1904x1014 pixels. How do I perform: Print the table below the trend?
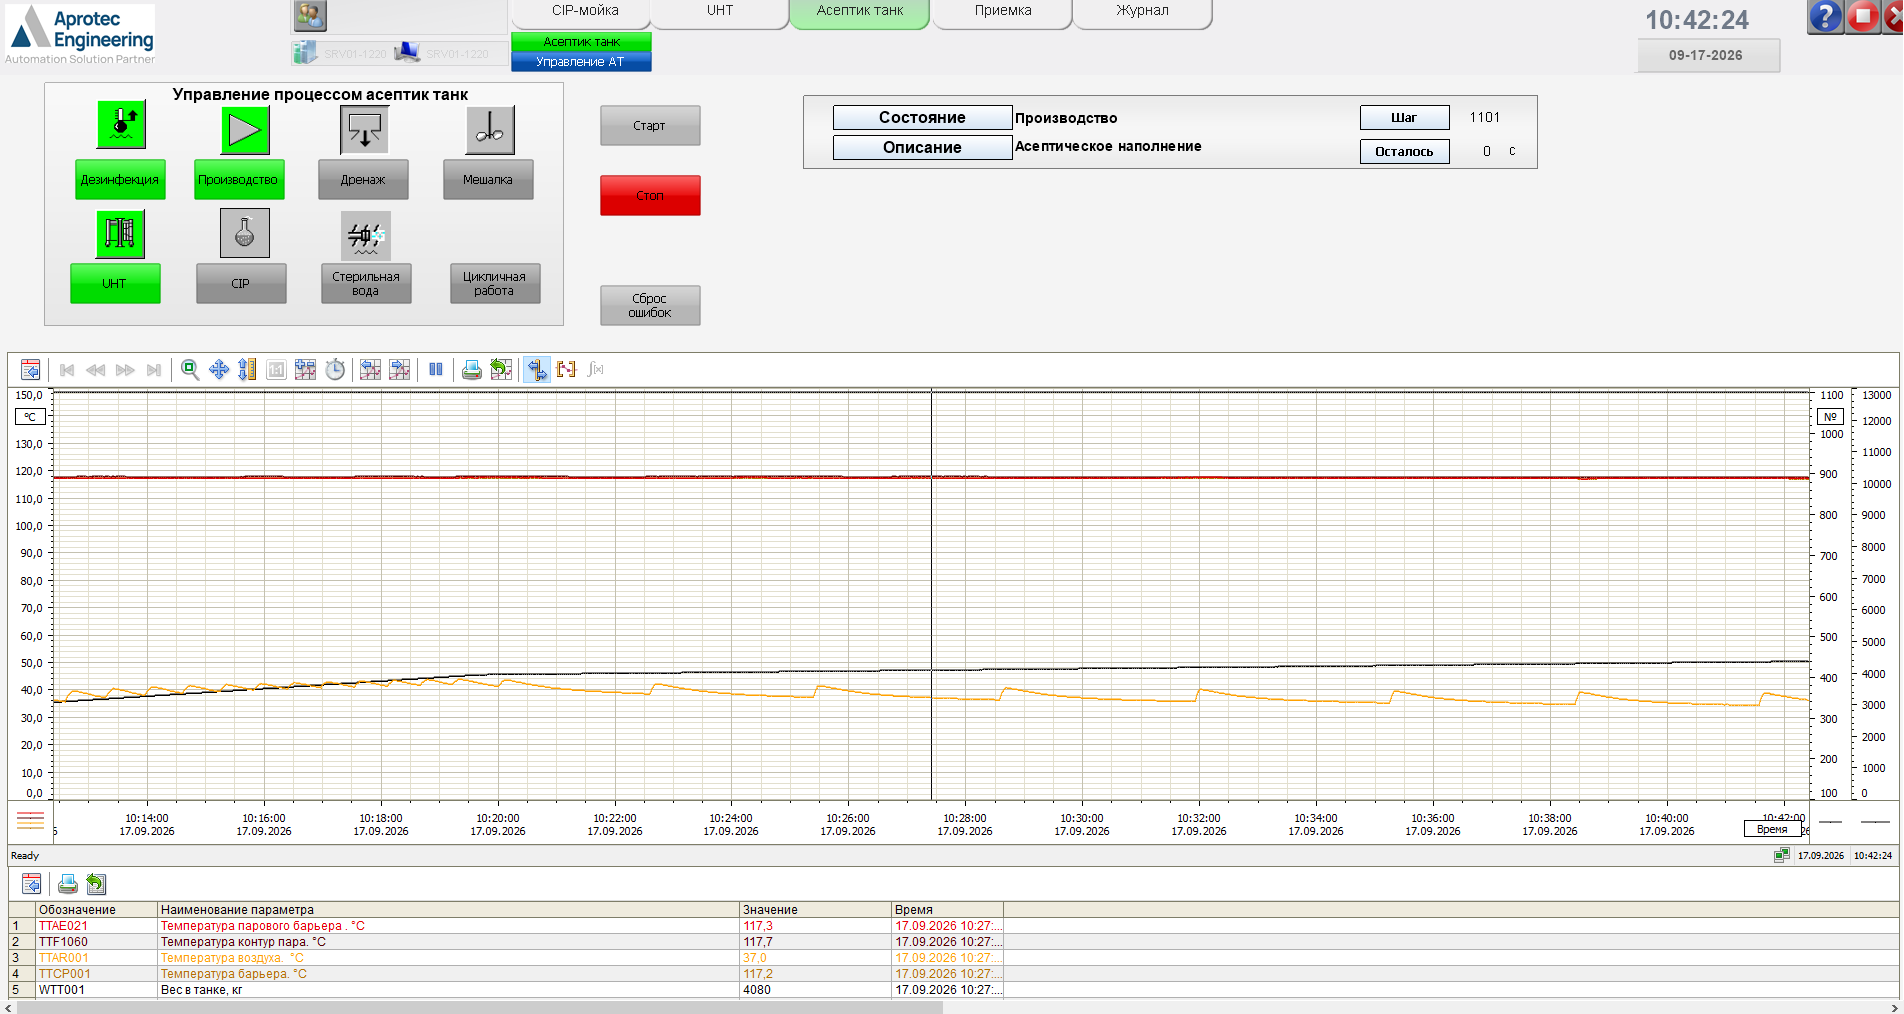pos(68,884)
